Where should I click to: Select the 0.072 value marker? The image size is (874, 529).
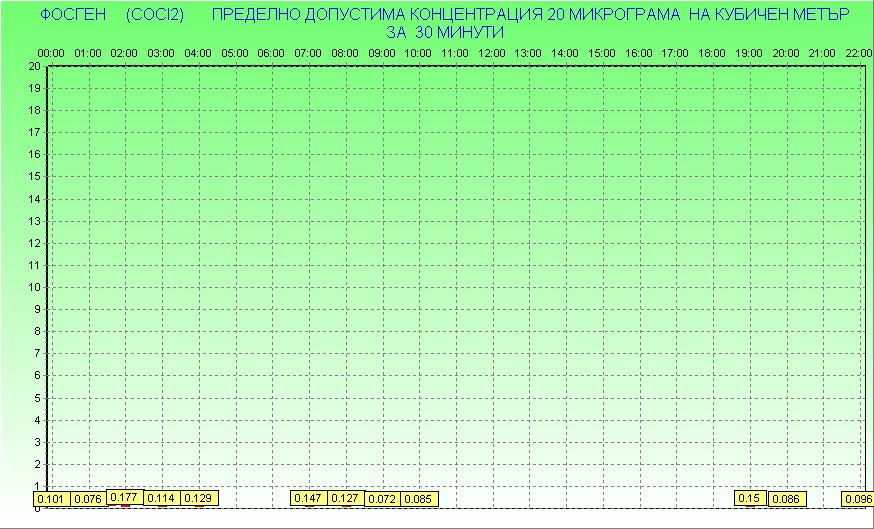click(382, 498)
